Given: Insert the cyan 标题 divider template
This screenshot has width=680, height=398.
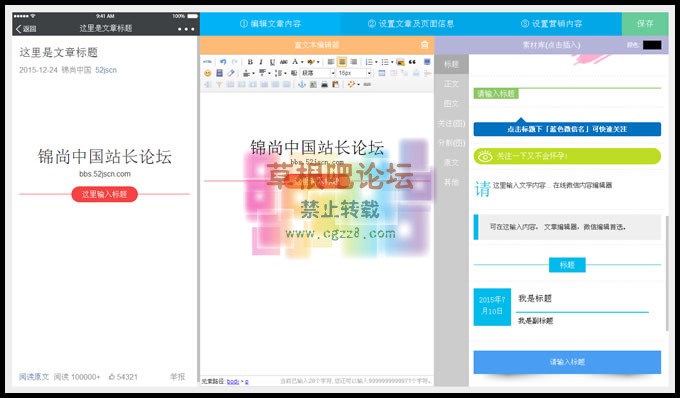Looking at the screenshot, I should (567, 265).
